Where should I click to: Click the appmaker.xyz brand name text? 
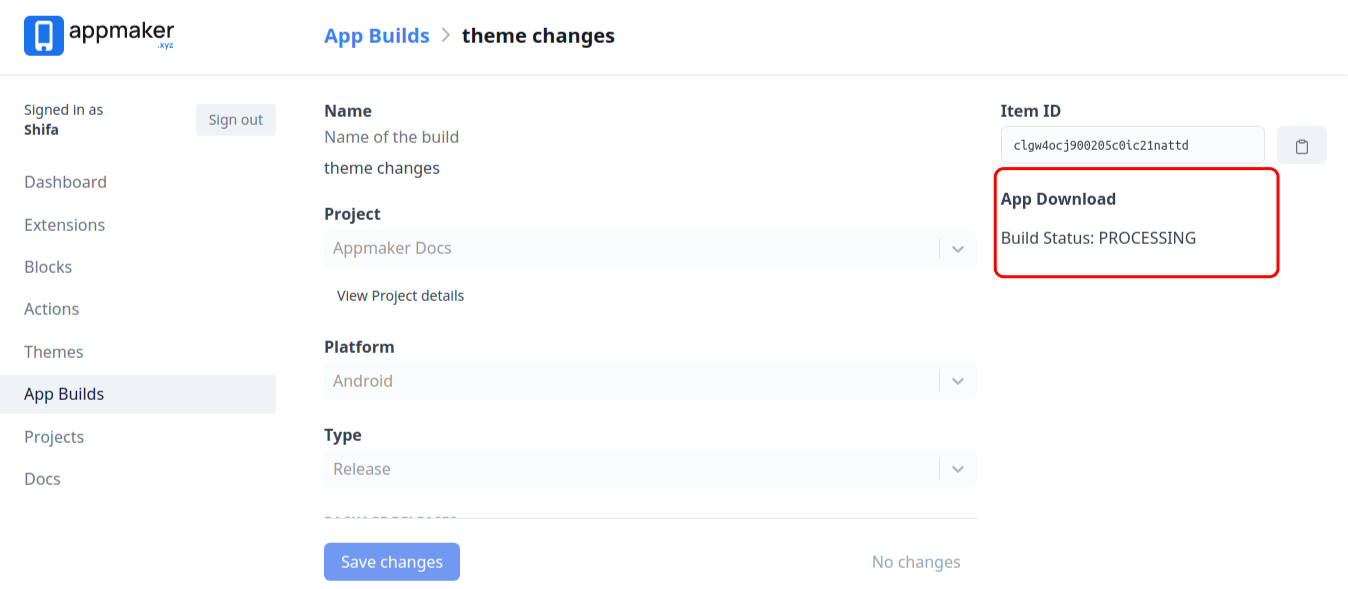click(121, 35)
